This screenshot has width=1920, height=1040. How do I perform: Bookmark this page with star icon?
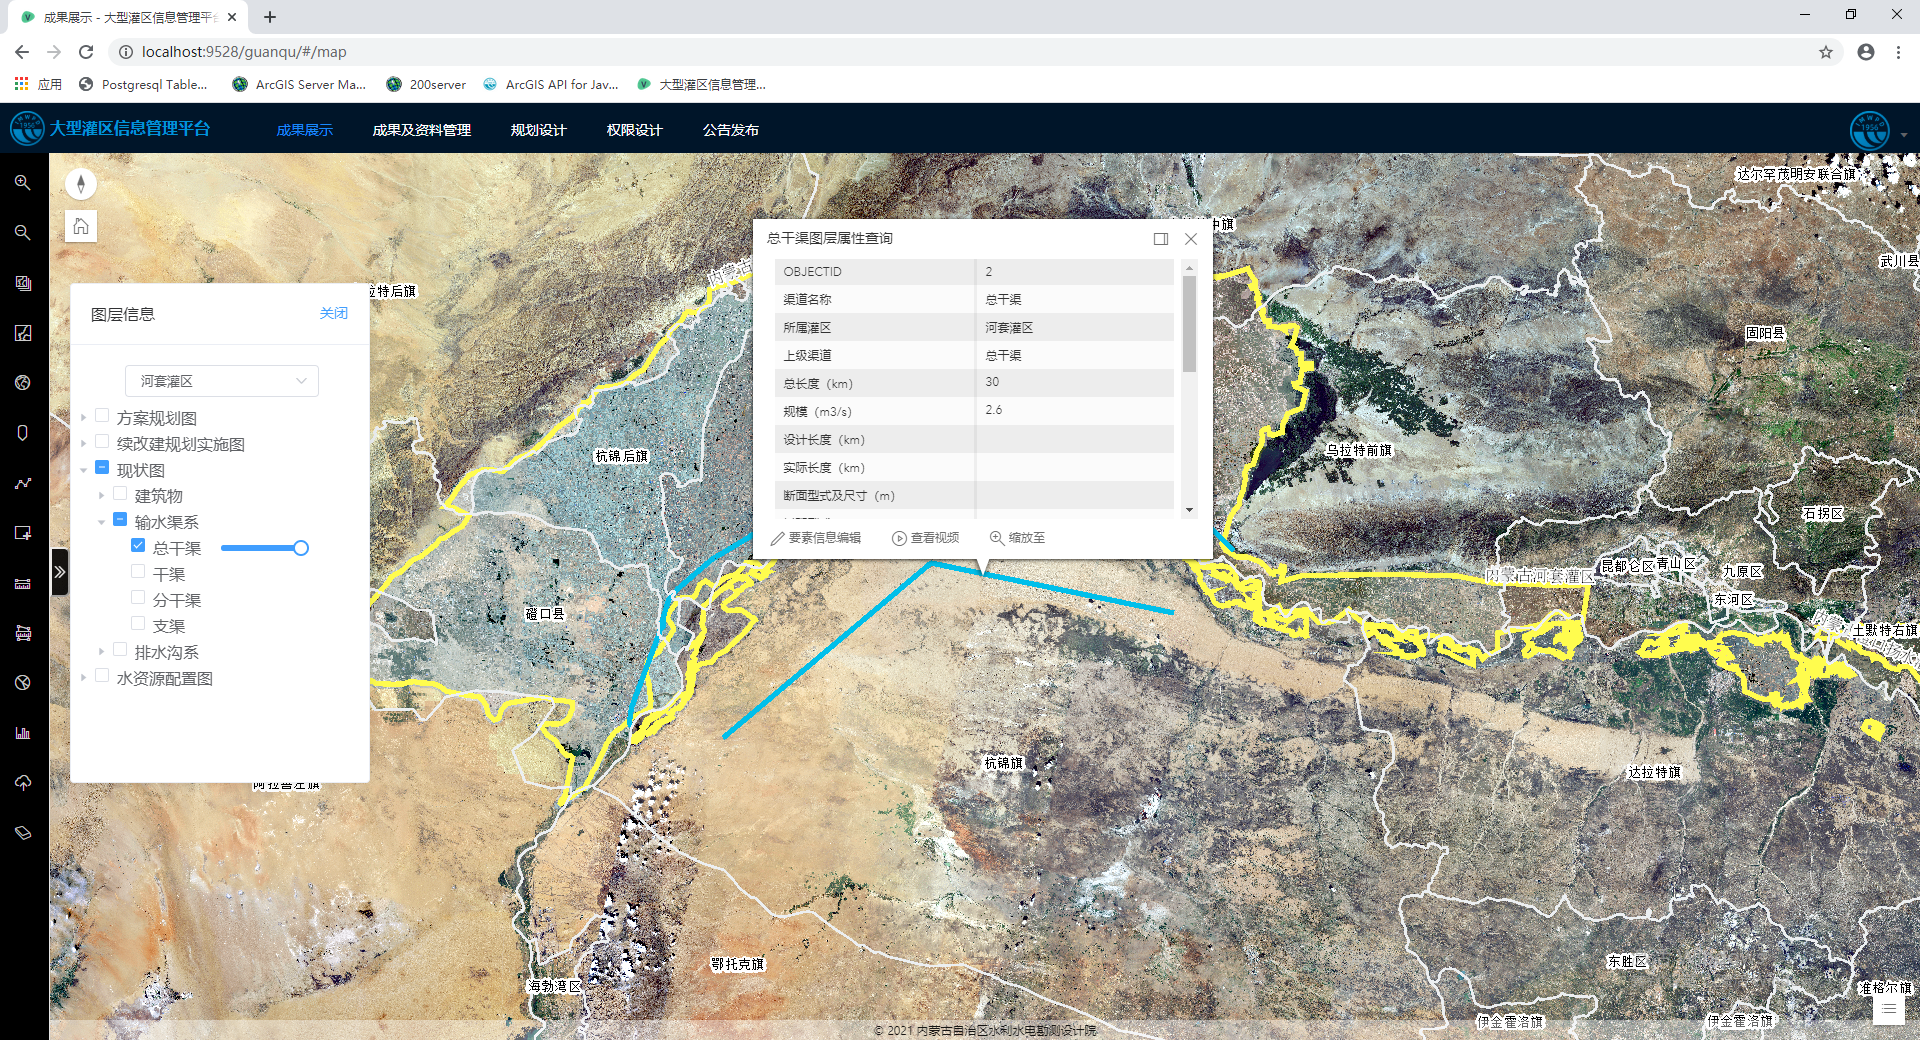[x=1826, y=52]
